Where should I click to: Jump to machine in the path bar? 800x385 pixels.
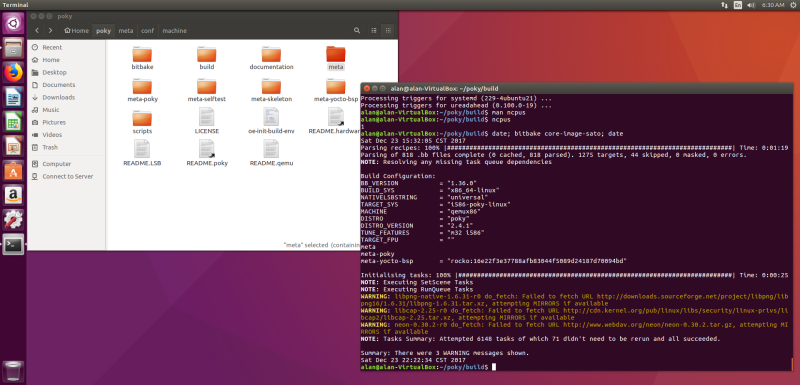click(x=174, y=31)
